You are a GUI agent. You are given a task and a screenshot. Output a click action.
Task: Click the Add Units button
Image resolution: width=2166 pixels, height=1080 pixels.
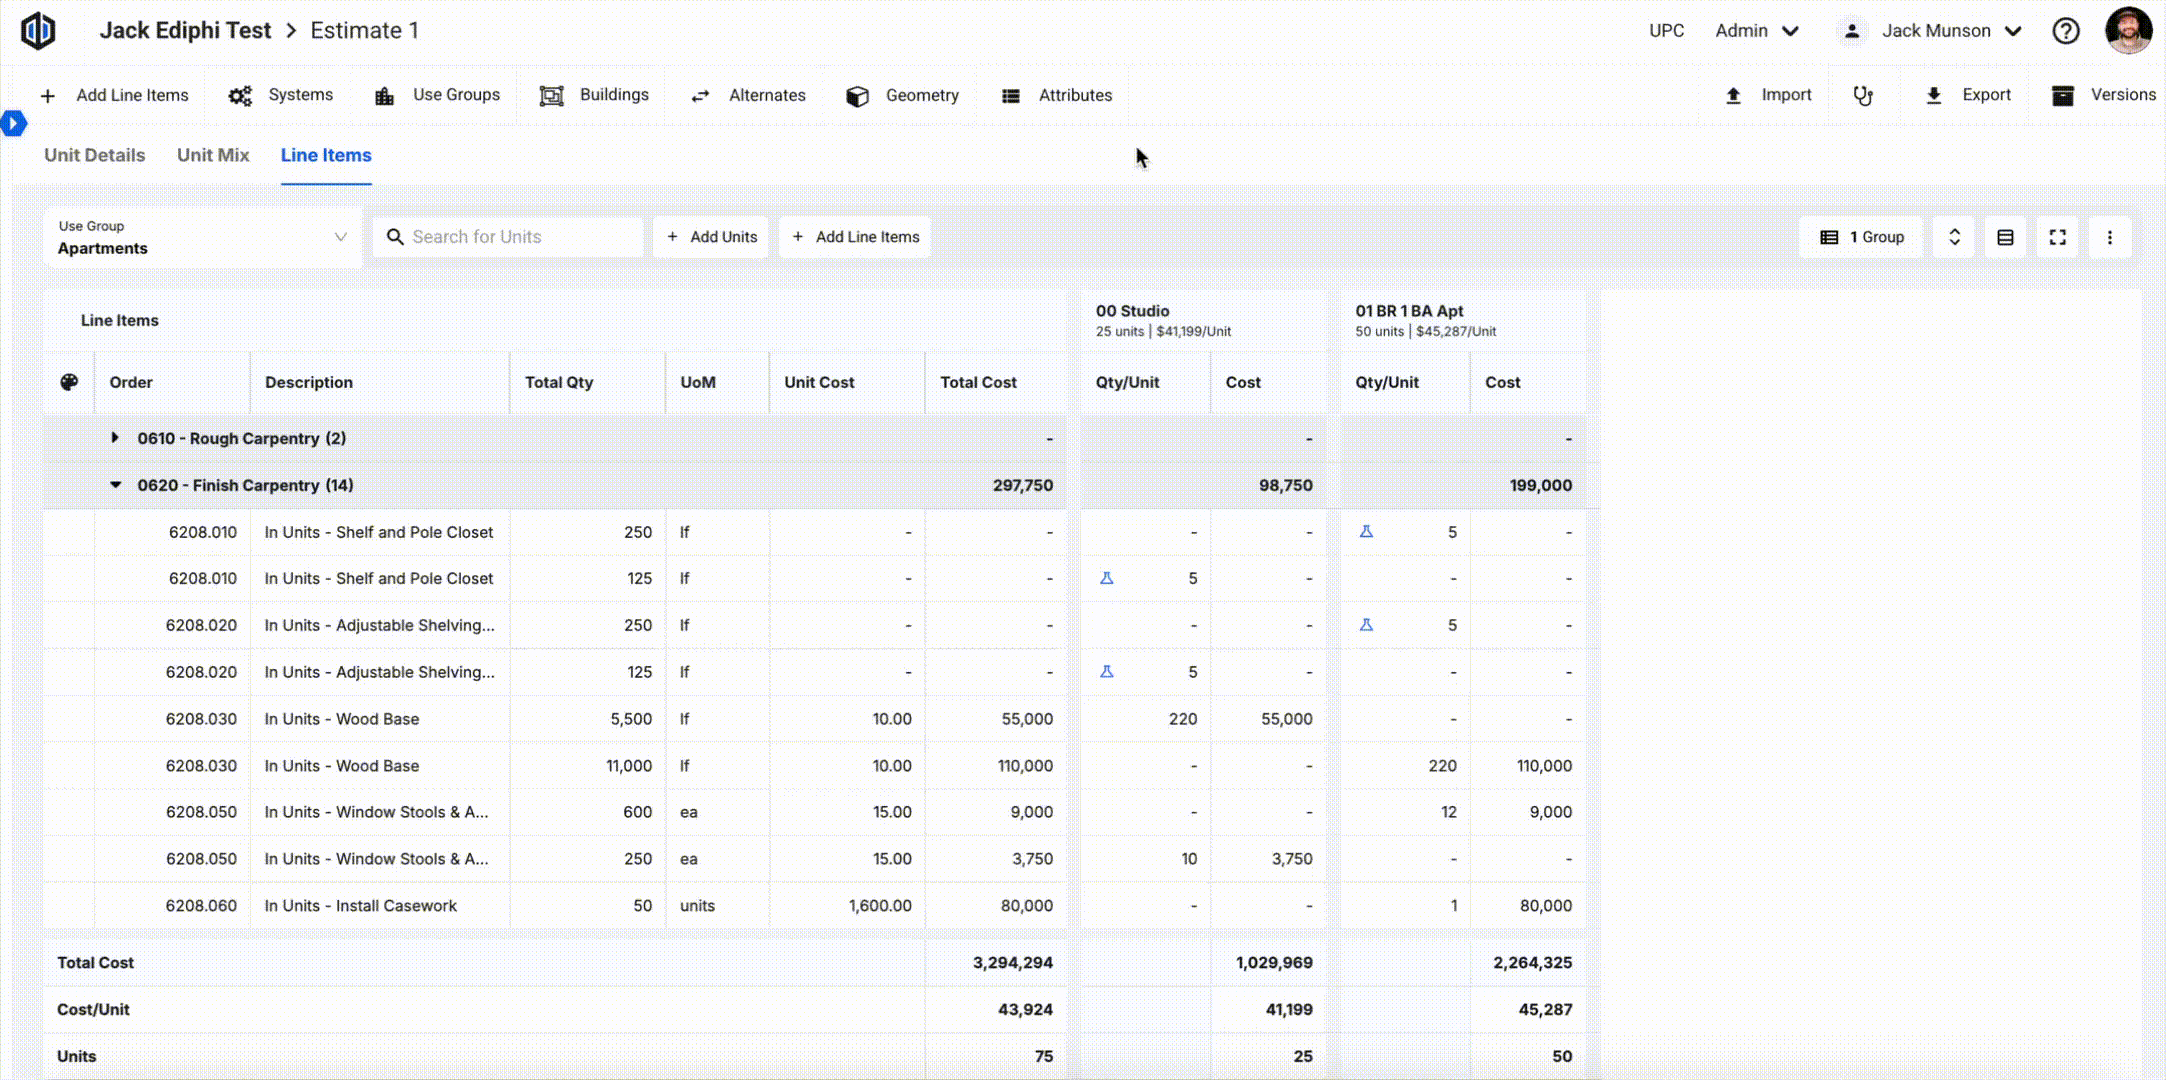click(711, 237)
